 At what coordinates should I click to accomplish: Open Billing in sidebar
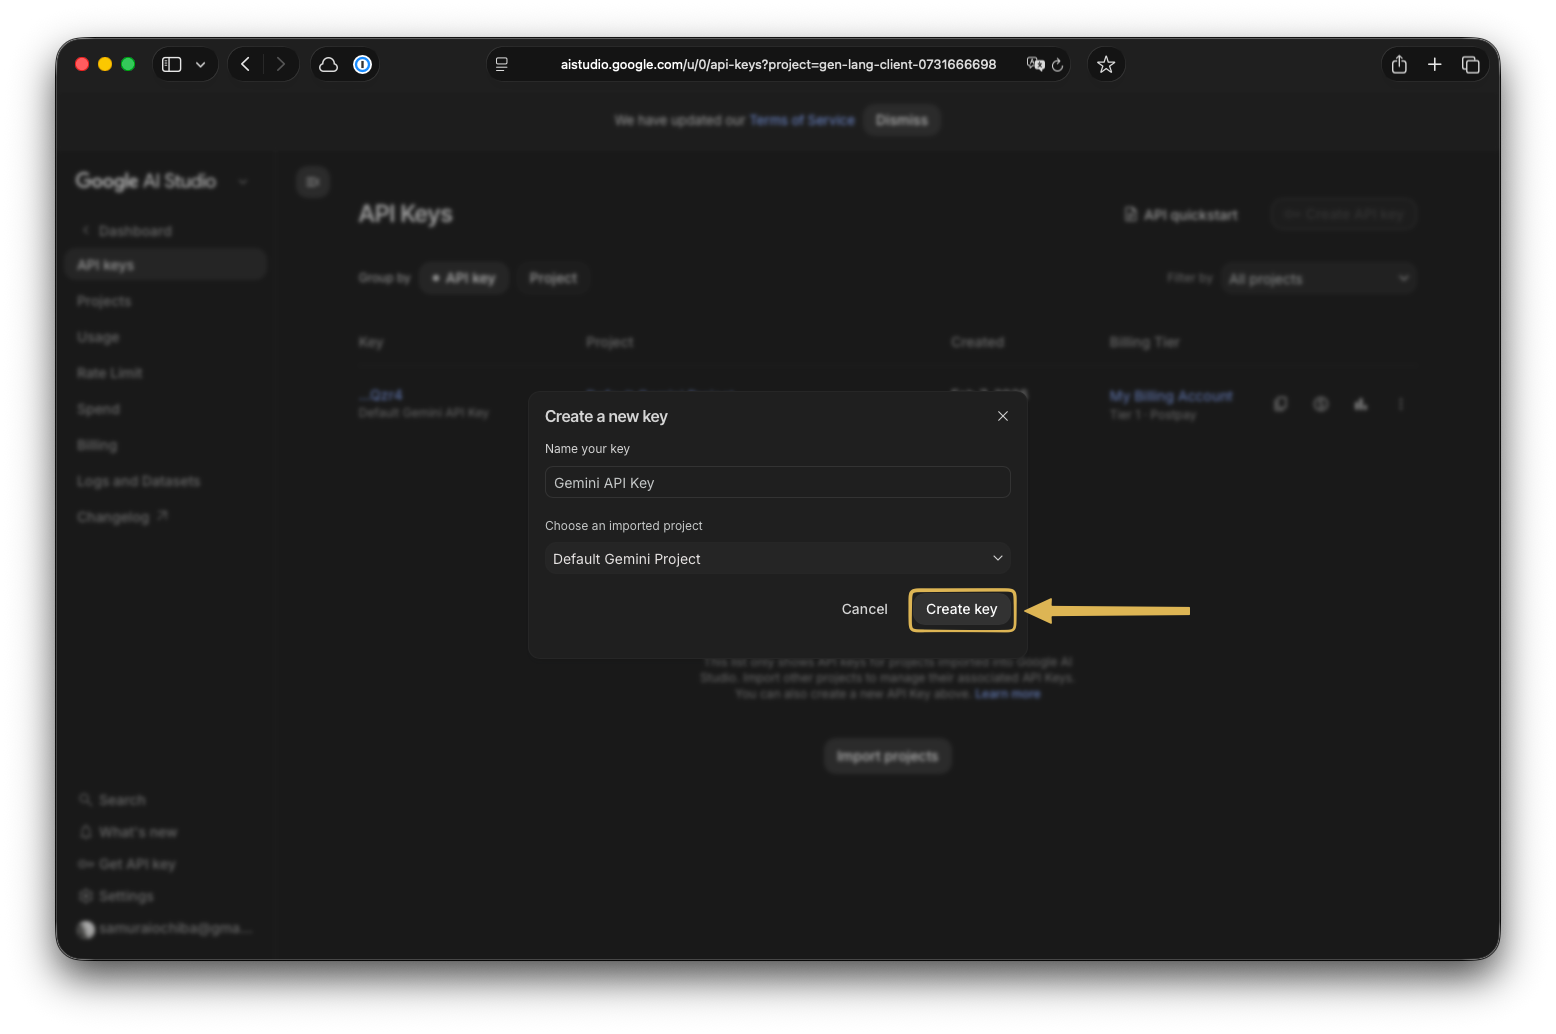click(97, 445)
